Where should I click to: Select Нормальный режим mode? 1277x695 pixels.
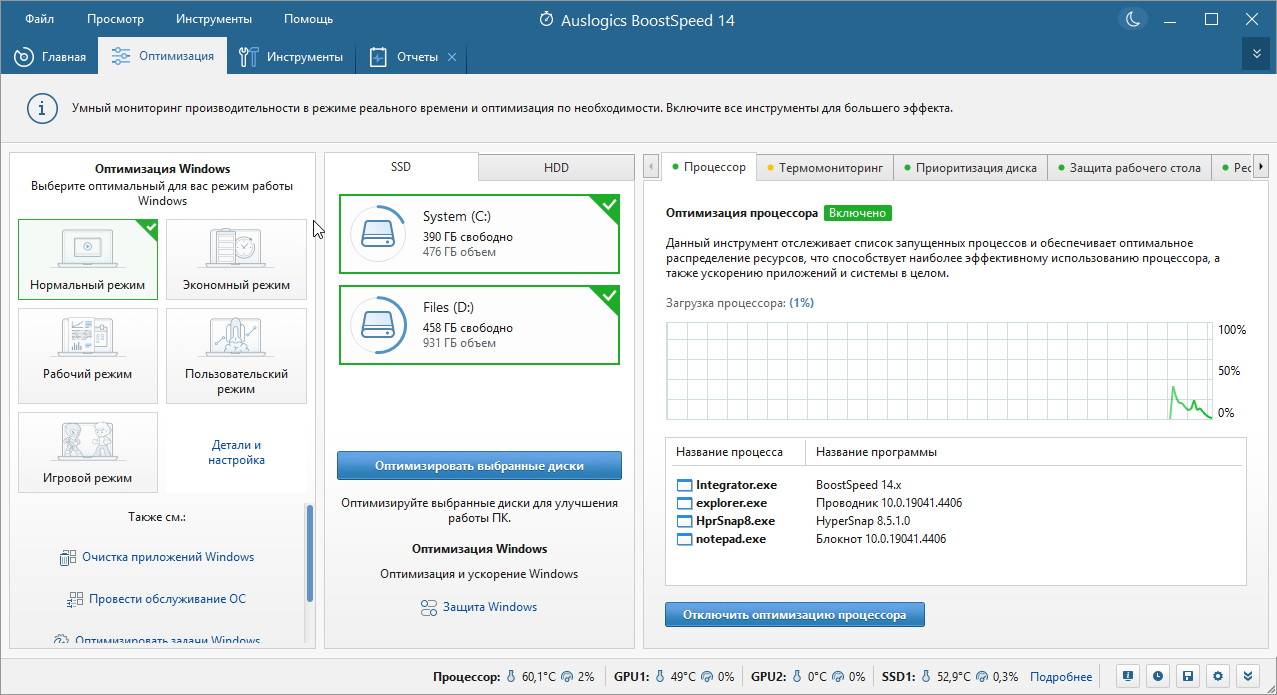coord(87,259)
